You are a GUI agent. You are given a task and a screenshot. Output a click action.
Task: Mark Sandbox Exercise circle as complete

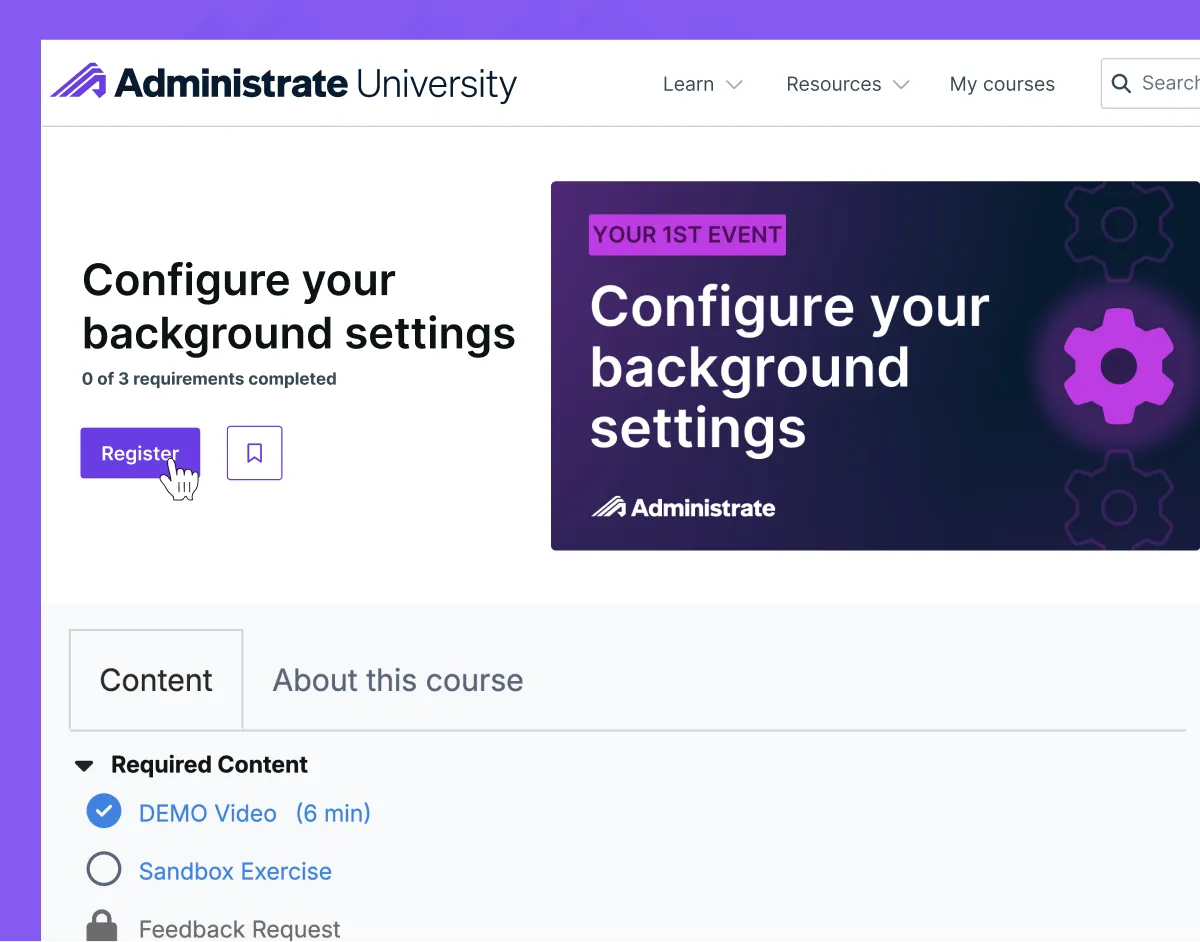[104, 870]
